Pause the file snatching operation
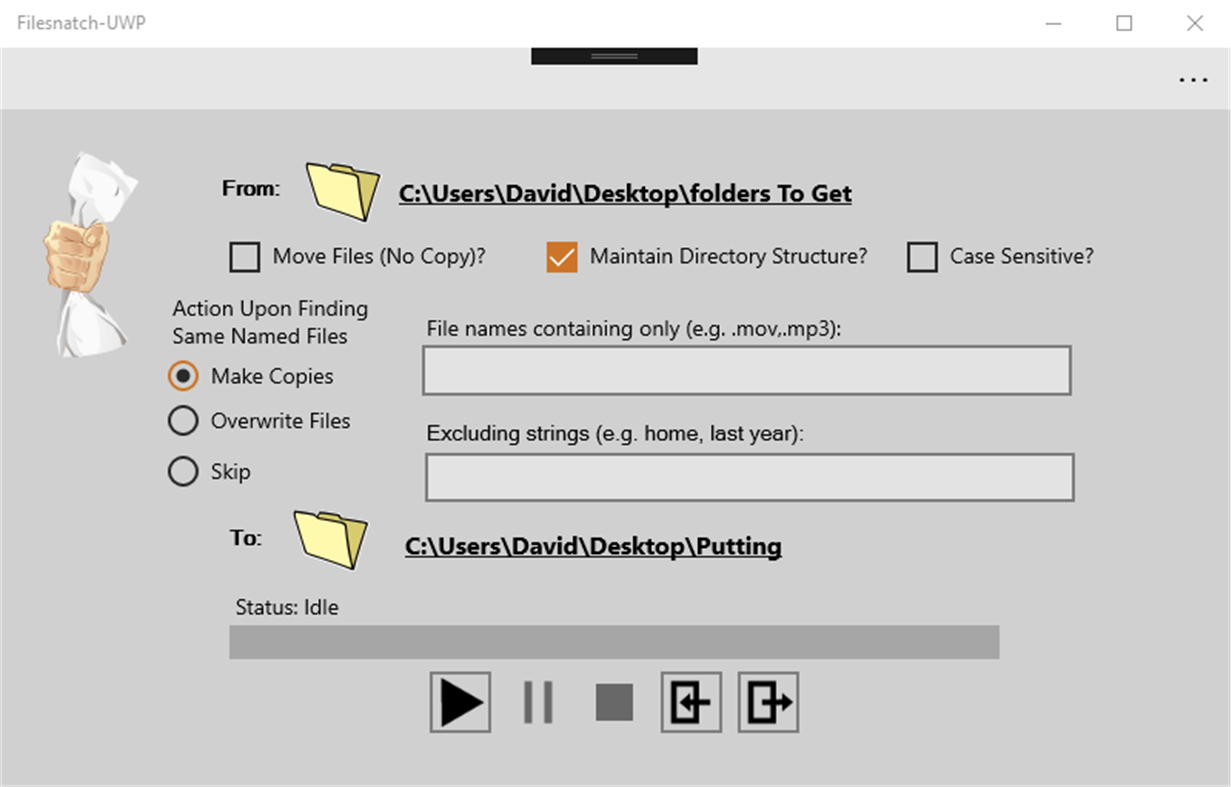This screenshot has width=1231, height=787. pos(538,701)
